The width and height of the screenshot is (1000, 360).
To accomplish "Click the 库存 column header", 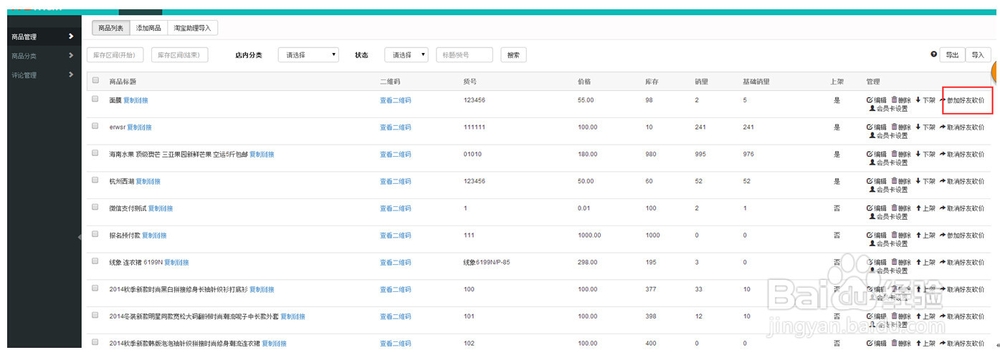I will click(x=651, y=82).
